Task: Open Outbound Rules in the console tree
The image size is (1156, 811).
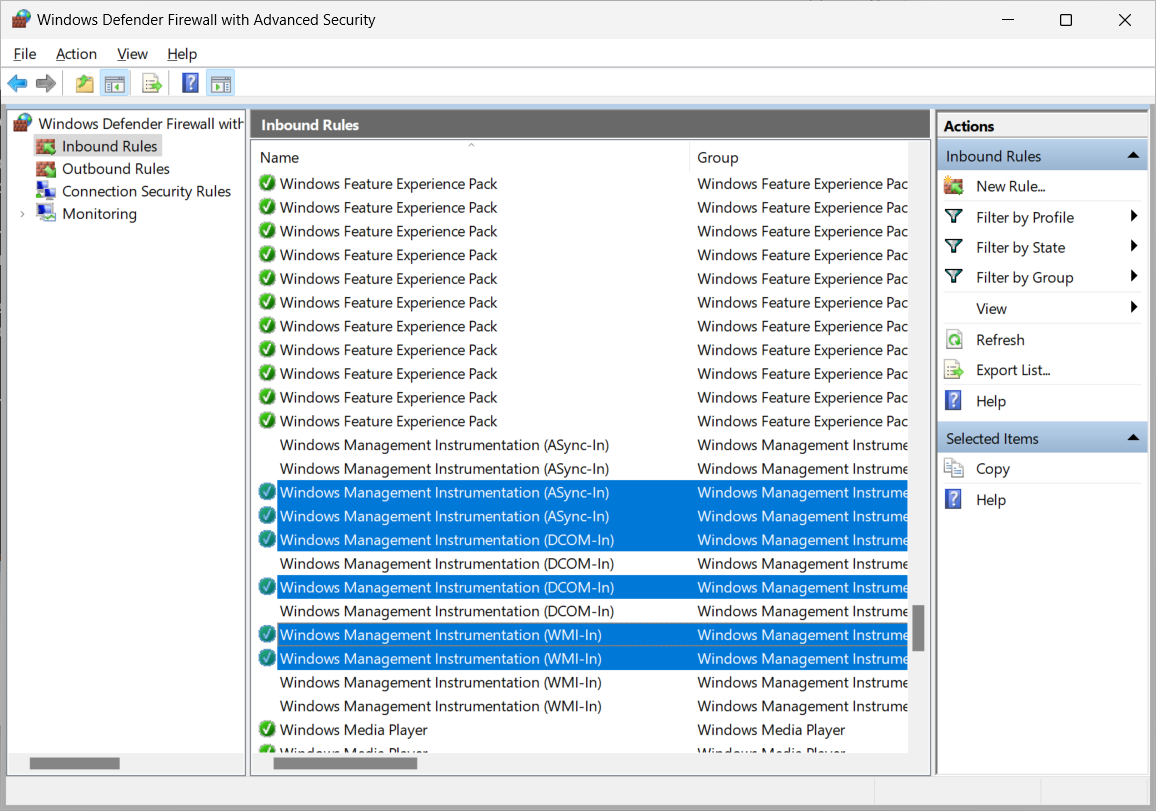Action: tap(116, 169)
